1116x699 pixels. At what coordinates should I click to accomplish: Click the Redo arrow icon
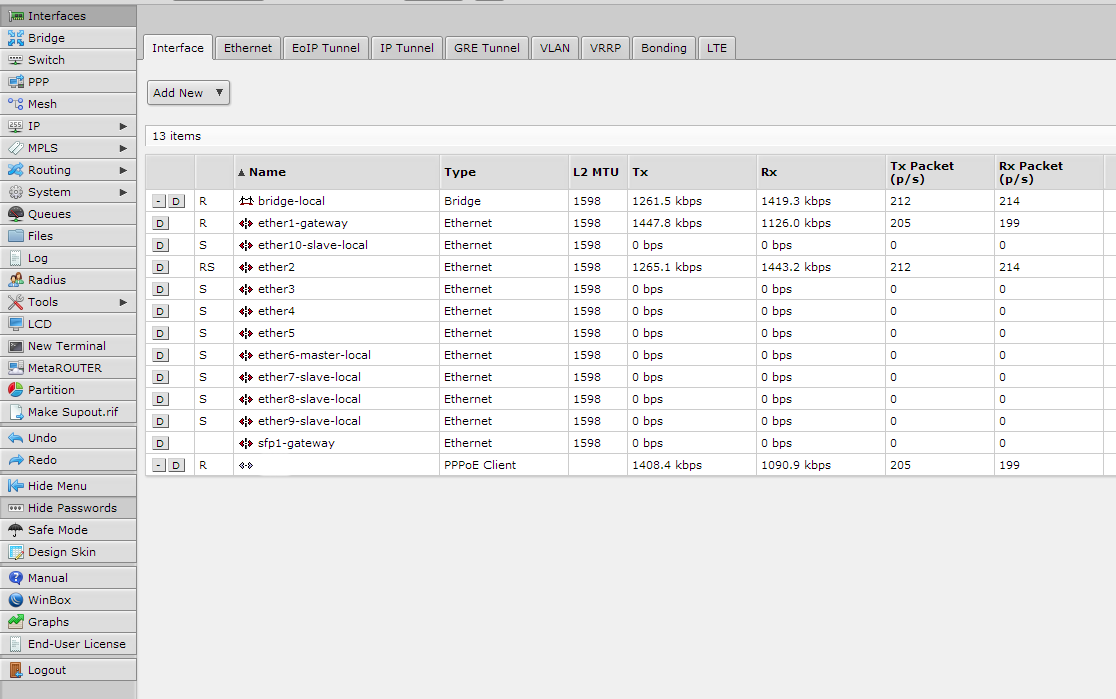tap(16, 460)
